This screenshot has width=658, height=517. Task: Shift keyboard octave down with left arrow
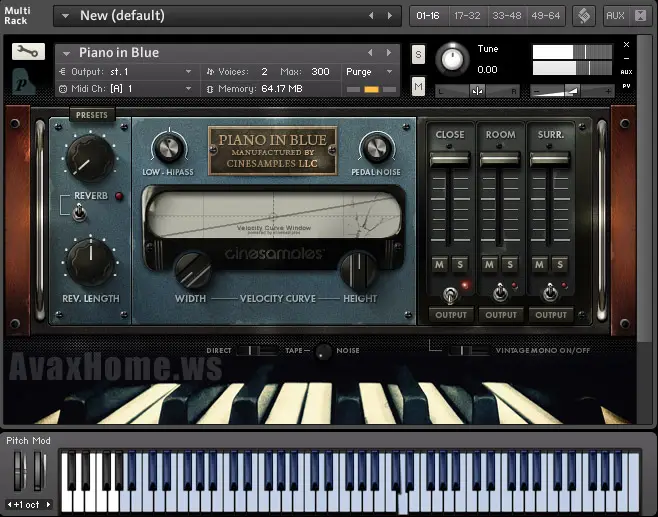[x=10, y=504]
